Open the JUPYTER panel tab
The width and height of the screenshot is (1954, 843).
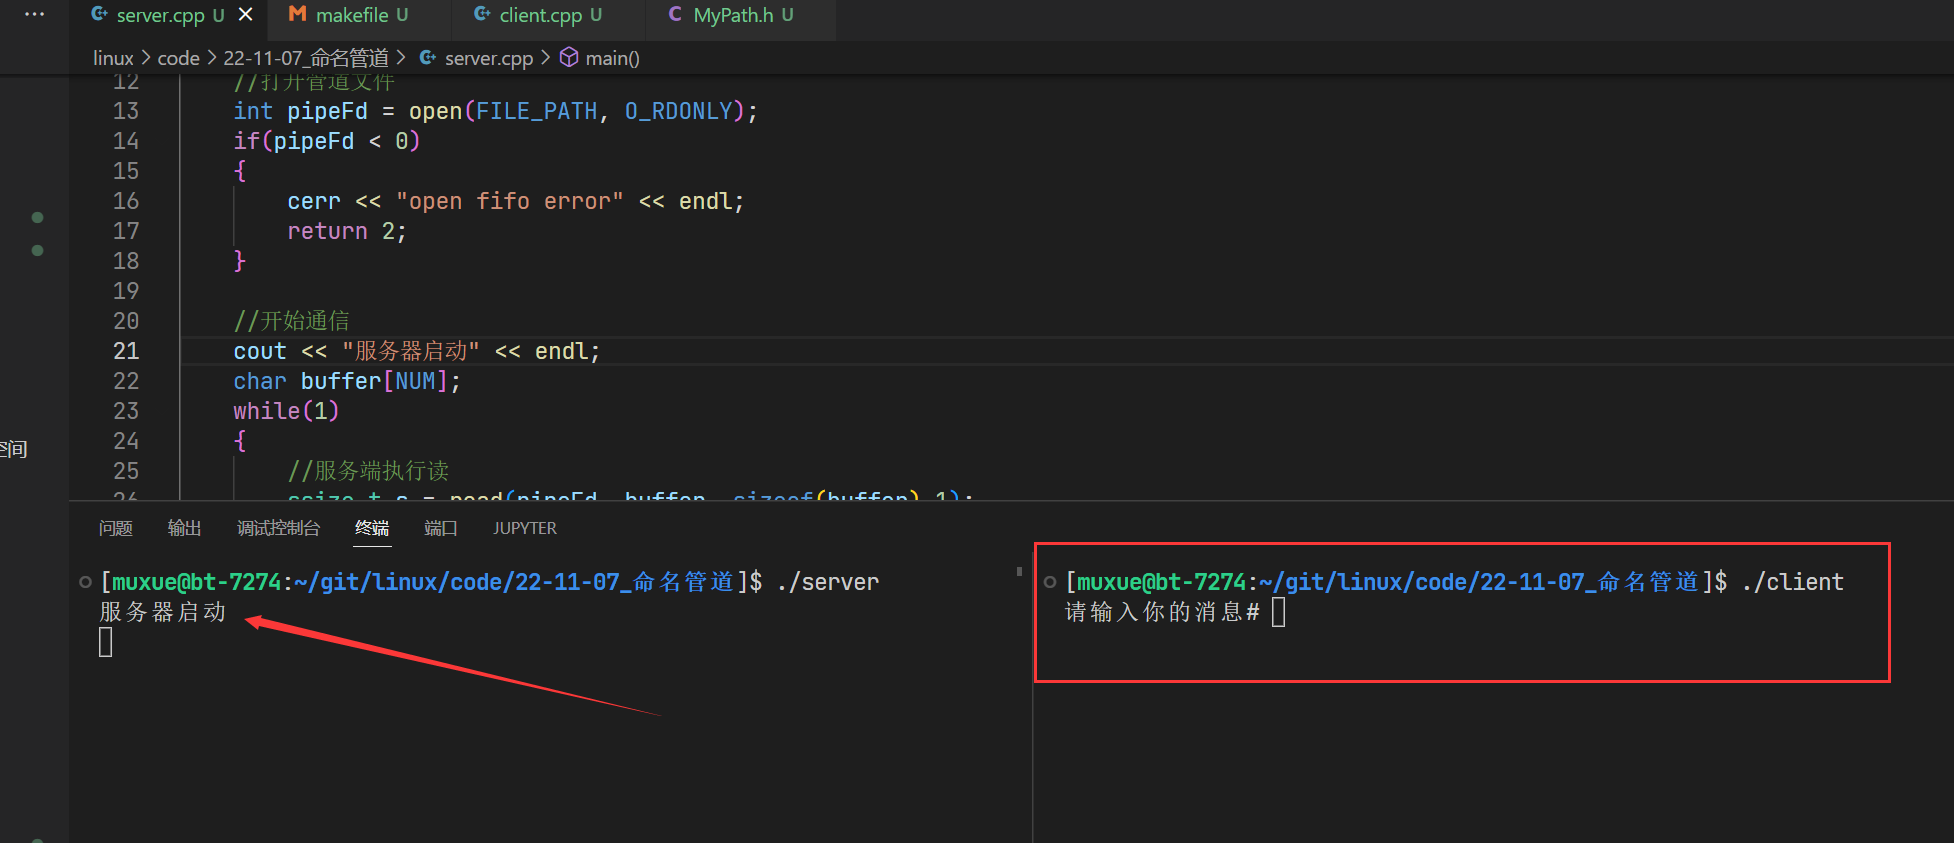pos(525,528)
